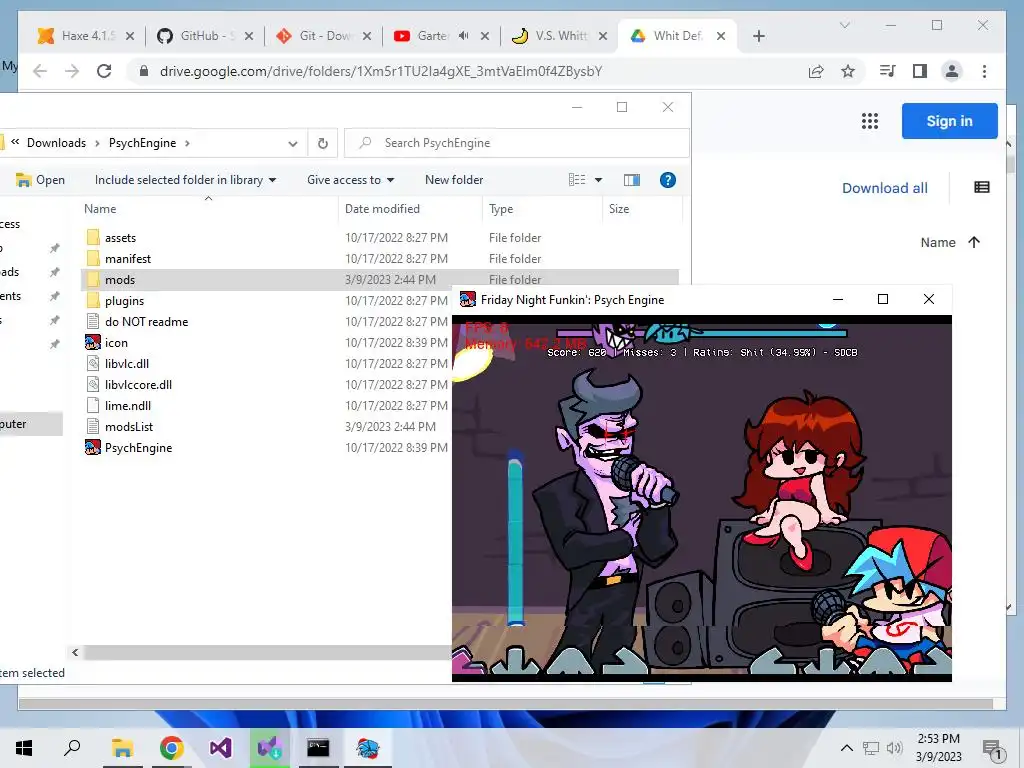
Task: Toggle Chrome side panel icon
Action: pyautogui.click(x=920, y=71)
